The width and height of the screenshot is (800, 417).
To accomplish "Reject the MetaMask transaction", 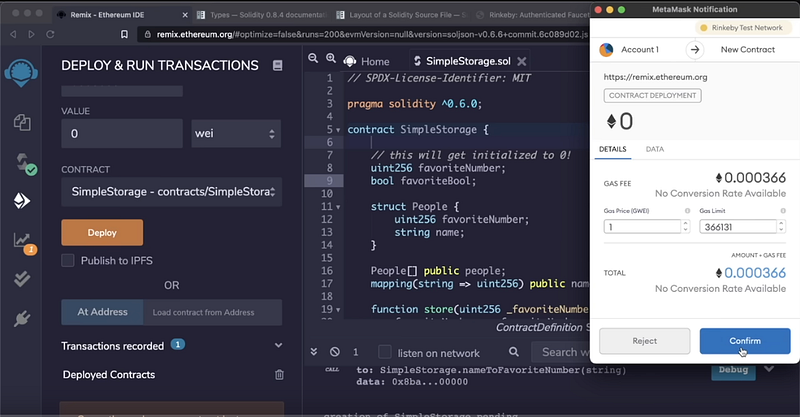I will coord(644,341).
